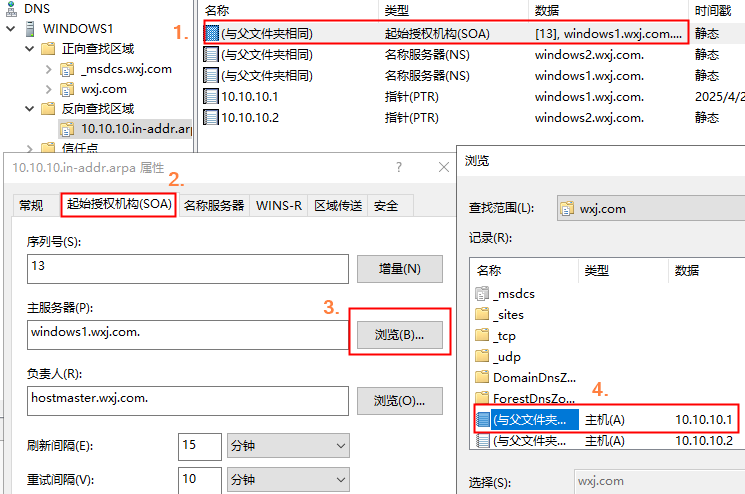Close the 10.10.10.in-addr.arpa properties dialog
This screenshot has width=745, height=494.
pyautogui.click(x=444, y=167)
